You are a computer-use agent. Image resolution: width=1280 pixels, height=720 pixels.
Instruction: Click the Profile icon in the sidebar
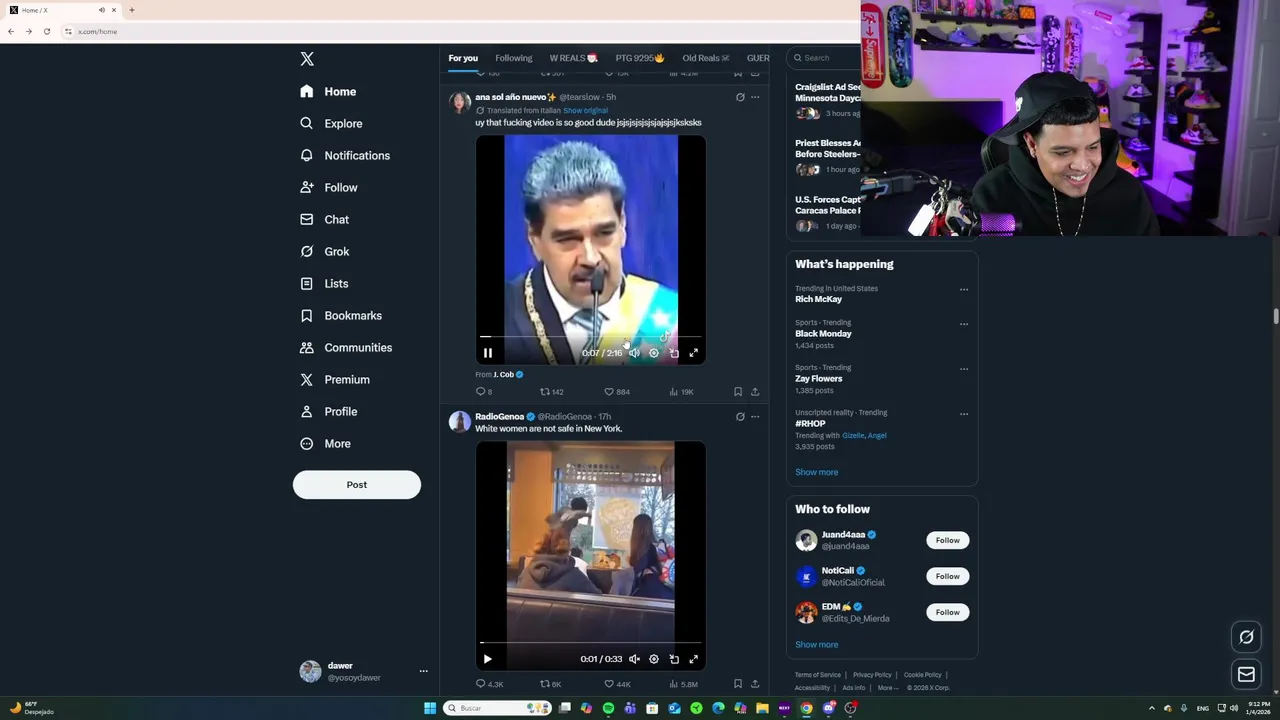[307, 411]
